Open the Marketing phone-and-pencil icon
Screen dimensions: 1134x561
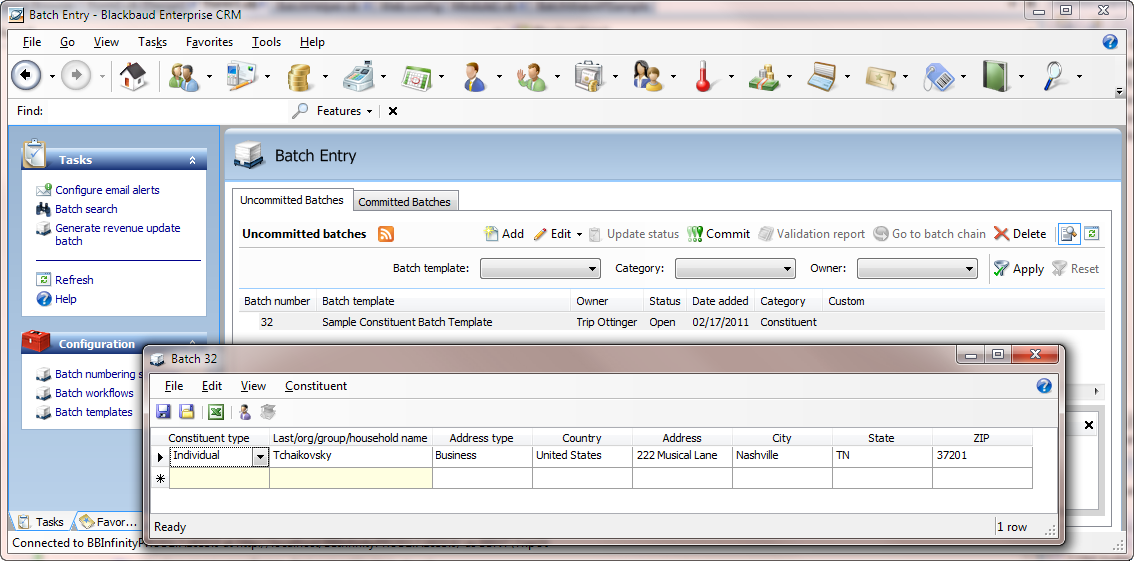242,75
